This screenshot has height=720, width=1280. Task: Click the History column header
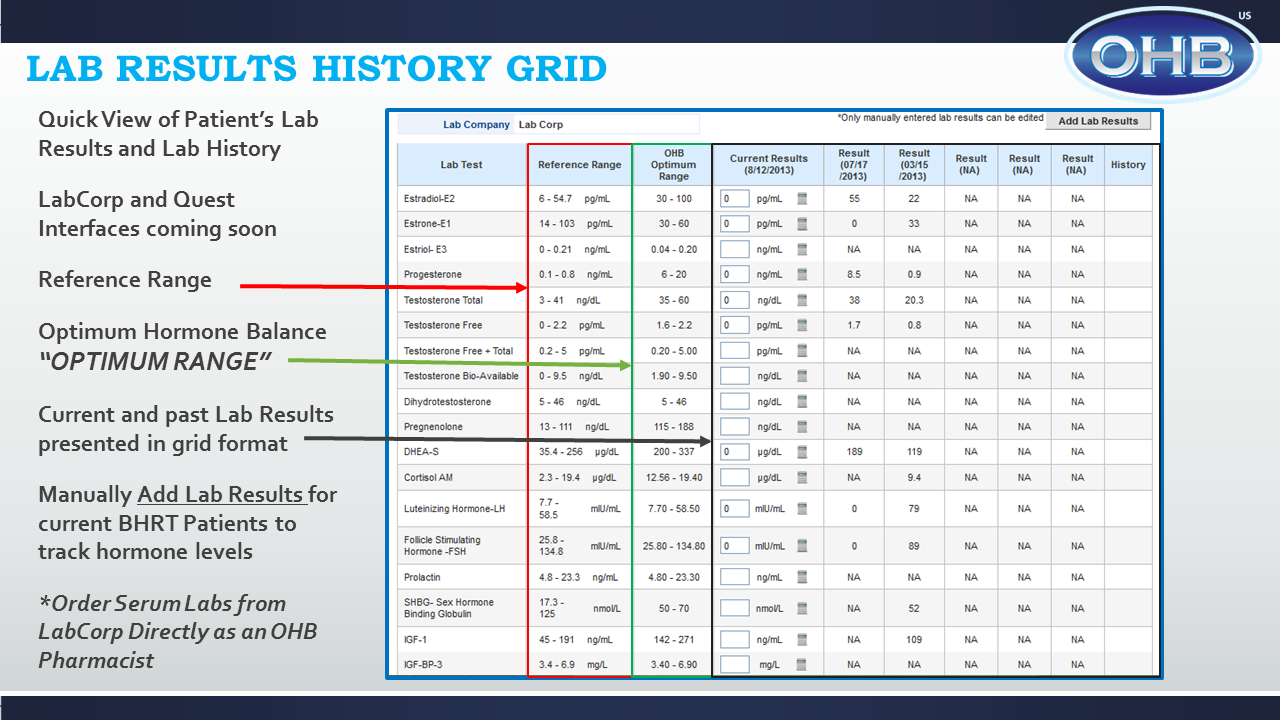pyautogui.click(x=1128, y=165)
